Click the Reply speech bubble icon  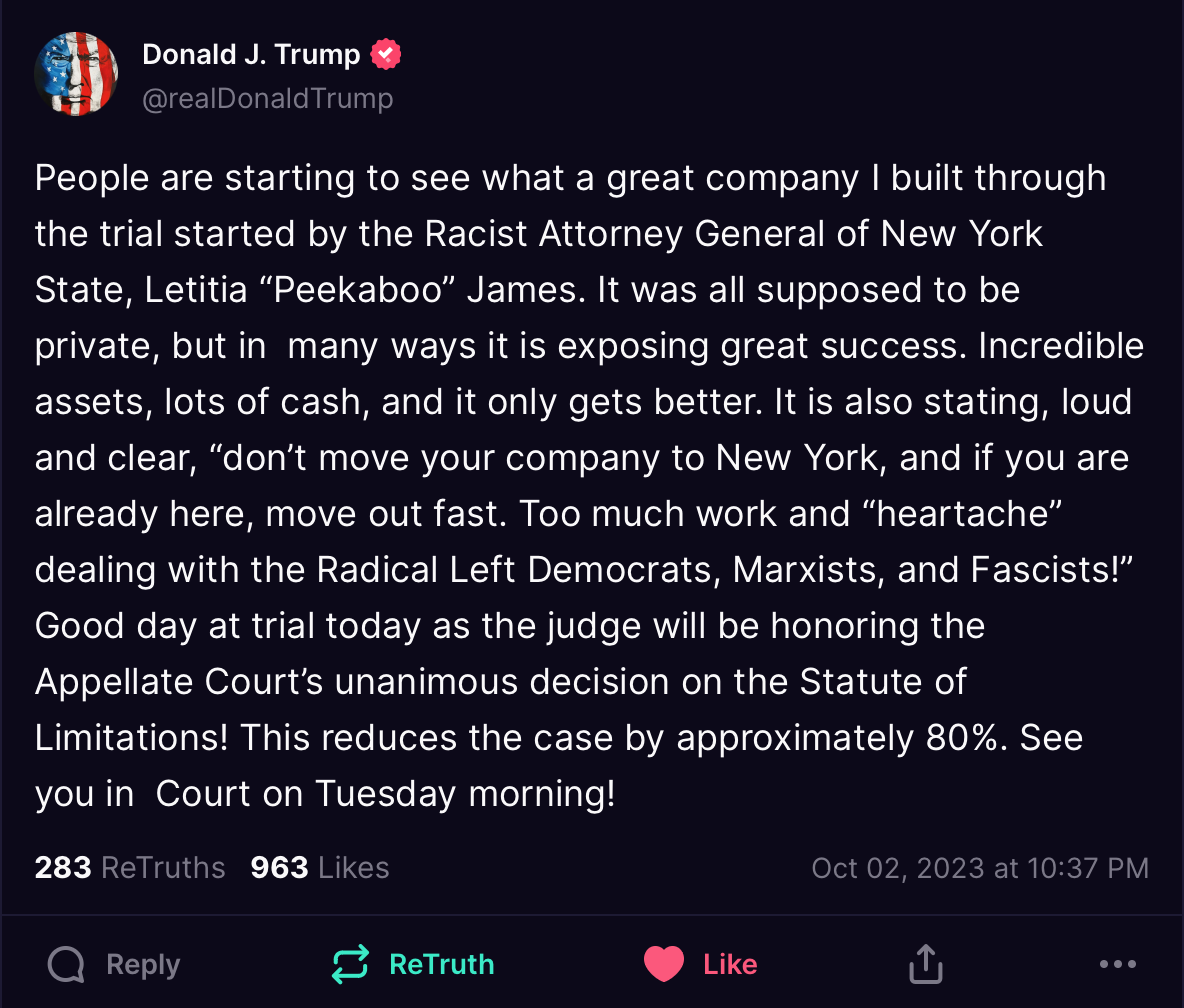66,965
